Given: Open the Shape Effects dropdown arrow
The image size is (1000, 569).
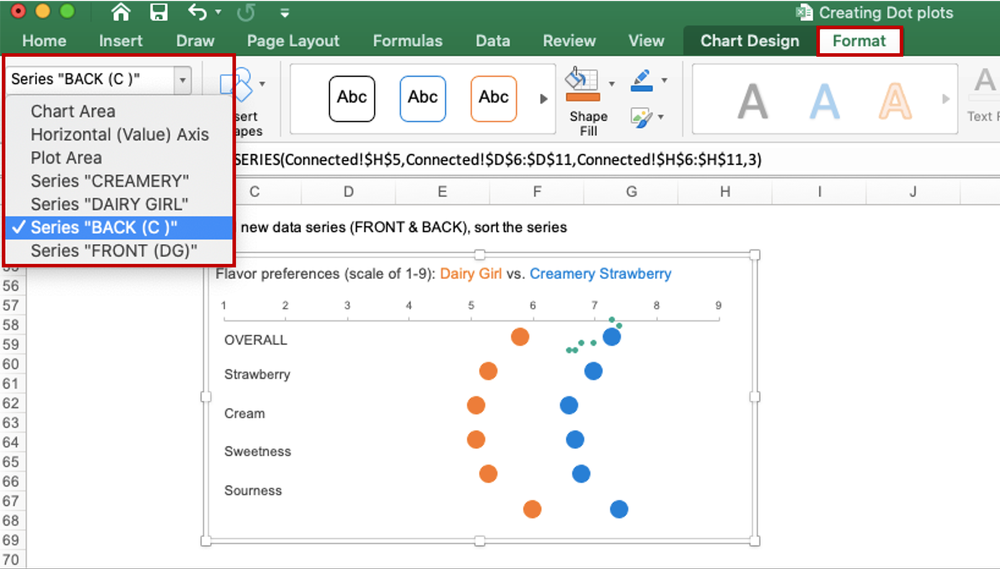Looking at the screenshot, I should [x=661, y=117].
